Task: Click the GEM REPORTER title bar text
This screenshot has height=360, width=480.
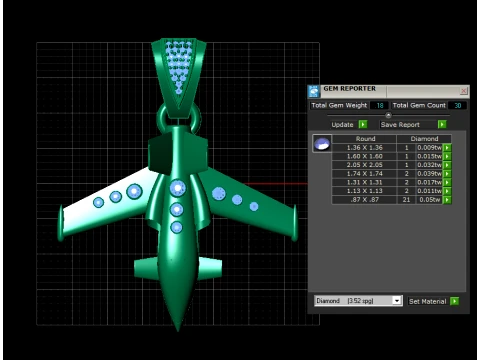Action: point(349,89)
